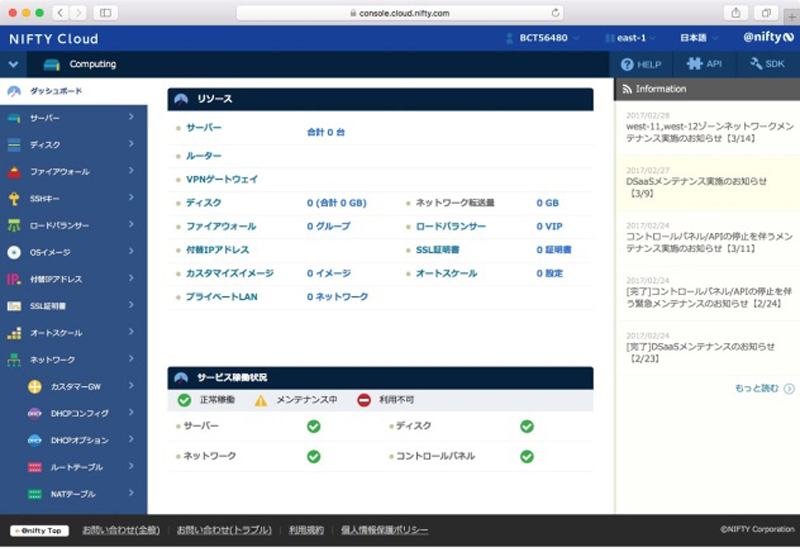Open the プライベートLAN resource link
Image resolution: width=800 pixels, height=552 pixels.
(x=221, y=297)
